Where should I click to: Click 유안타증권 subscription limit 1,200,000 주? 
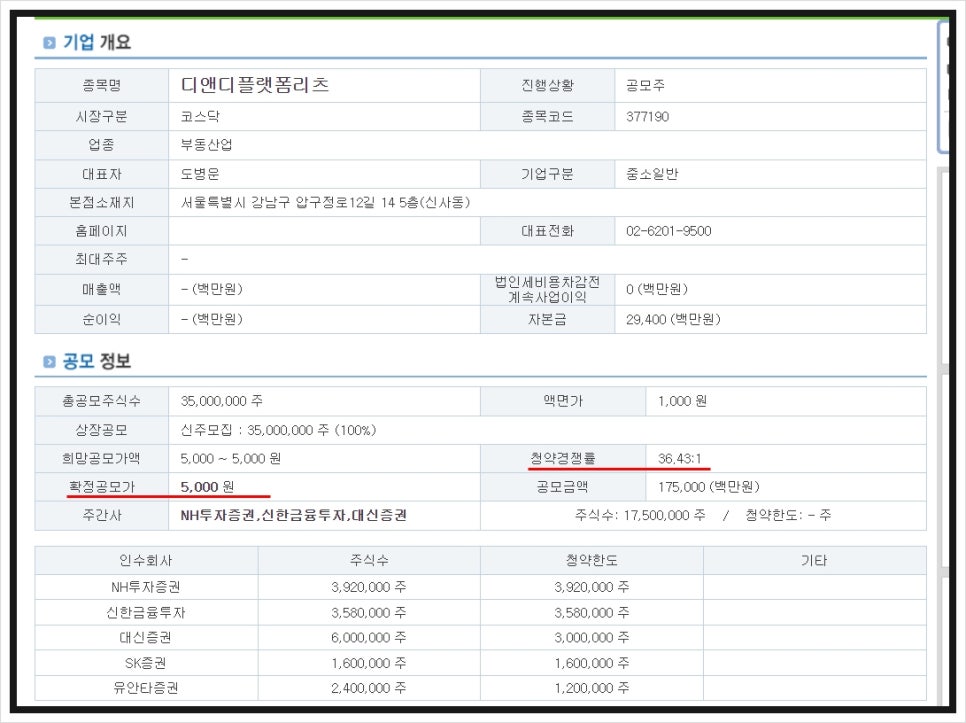click(591, 688)
